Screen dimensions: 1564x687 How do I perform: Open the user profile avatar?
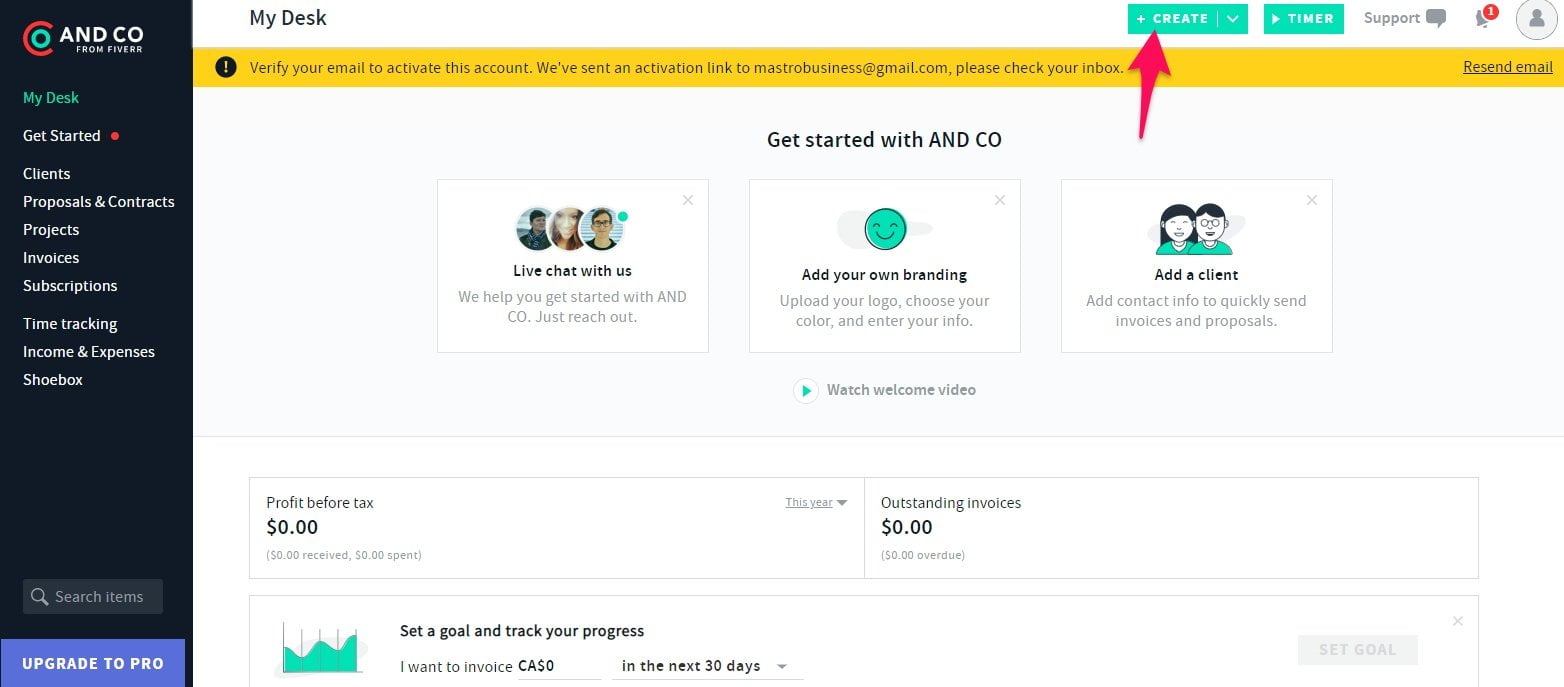(1536, 19)
